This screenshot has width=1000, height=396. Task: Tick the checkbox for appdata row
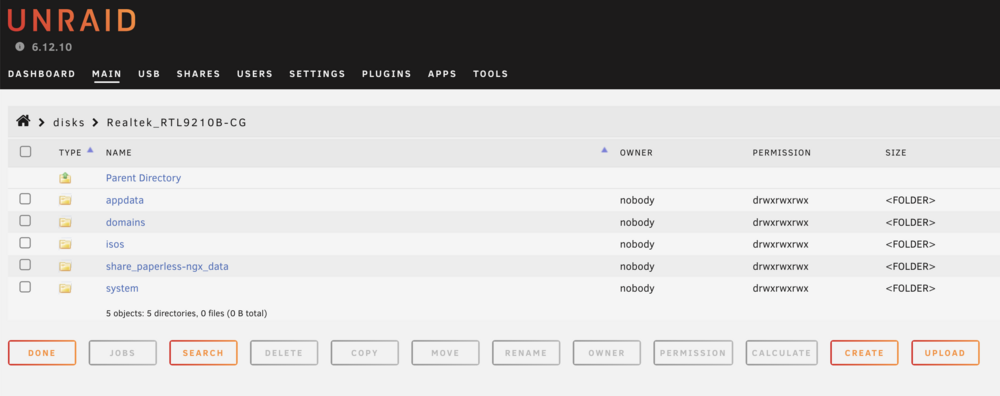[x=25, y=199]
